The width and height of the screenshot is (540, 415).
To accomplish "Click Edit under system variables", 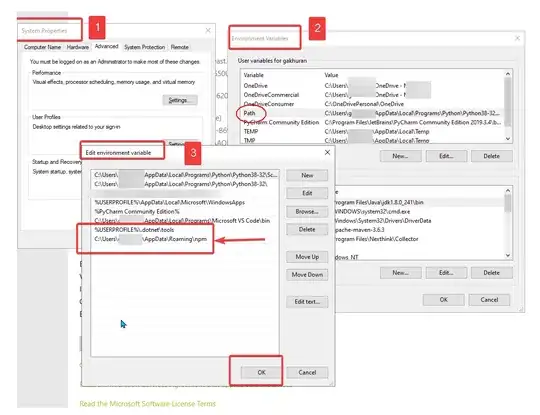I will 446,273.
